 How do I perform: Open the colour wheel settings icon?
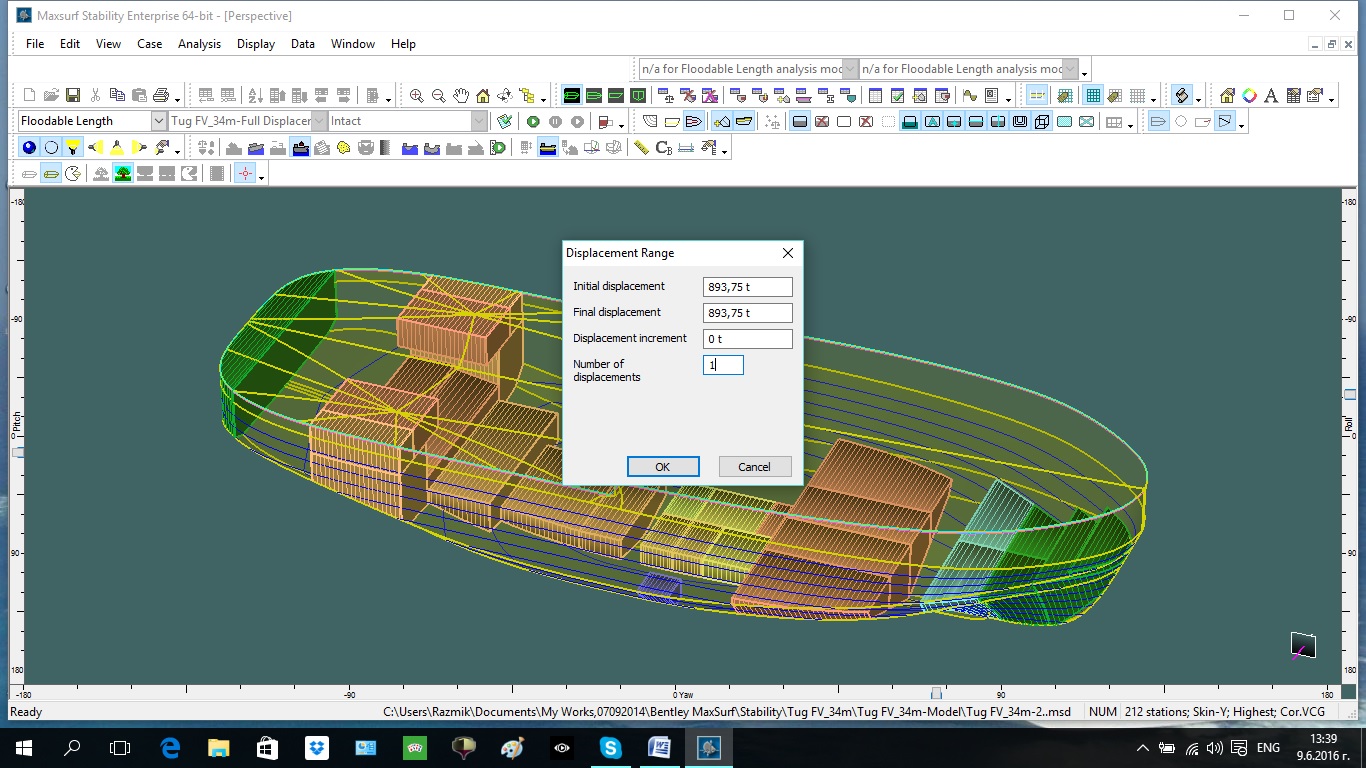[1249, 96]
